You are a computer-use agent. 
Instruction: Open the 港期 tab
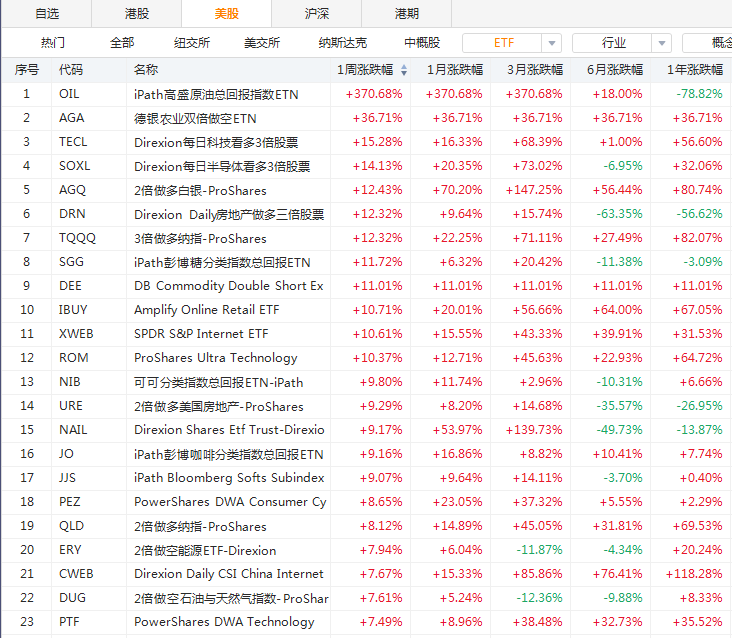[407, 14]
